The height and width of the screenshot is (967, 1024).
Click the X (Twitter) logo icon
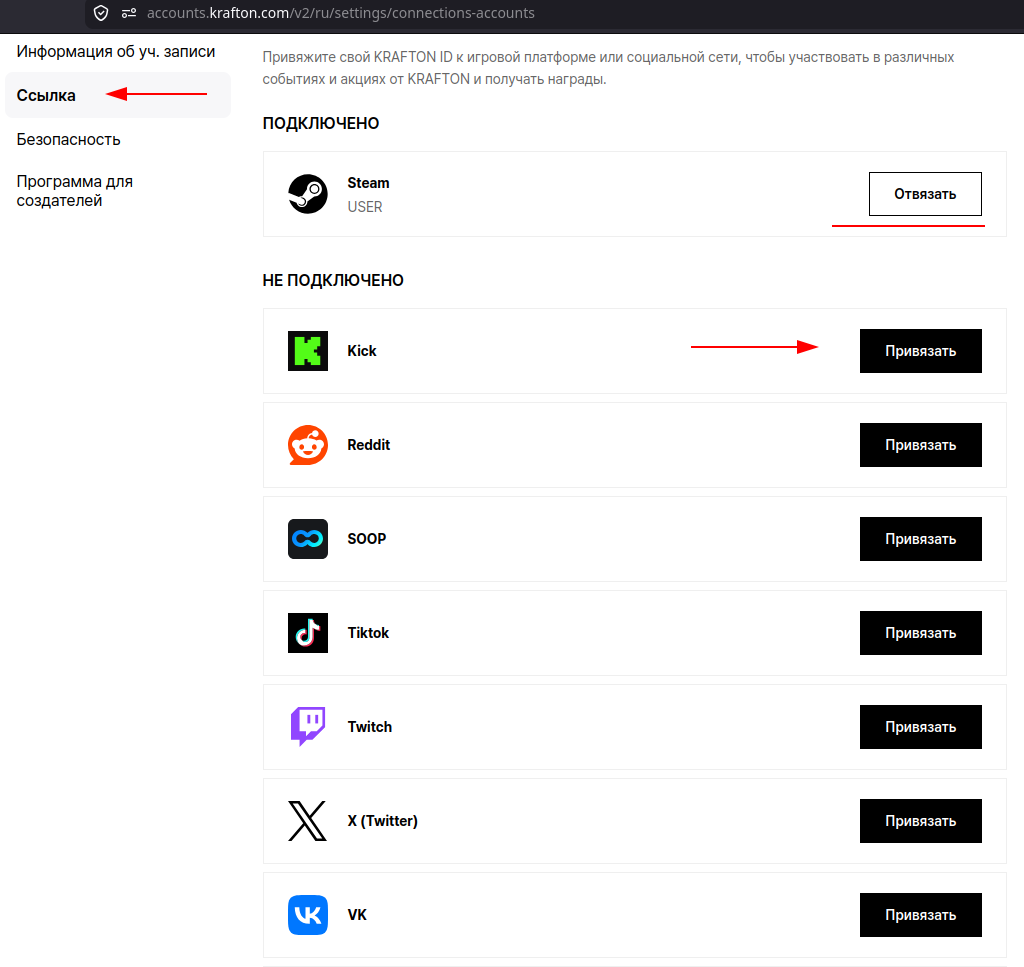[x=308, y=821]
